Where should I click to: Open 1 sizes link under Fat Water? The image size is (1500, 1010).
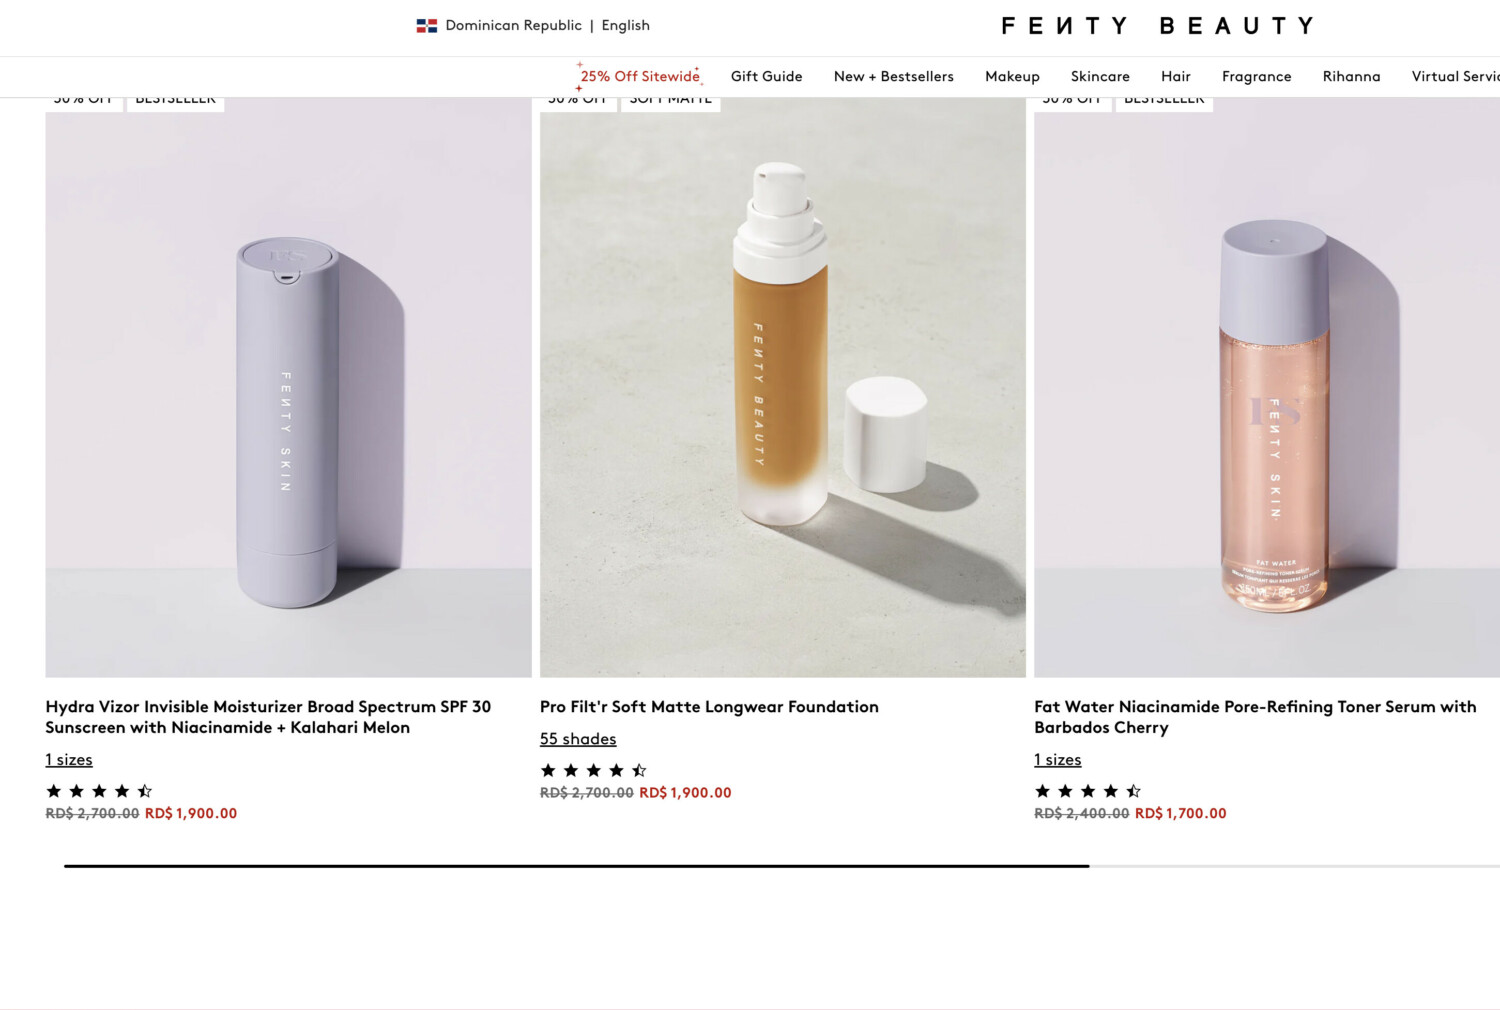(x=1057, y=760)
